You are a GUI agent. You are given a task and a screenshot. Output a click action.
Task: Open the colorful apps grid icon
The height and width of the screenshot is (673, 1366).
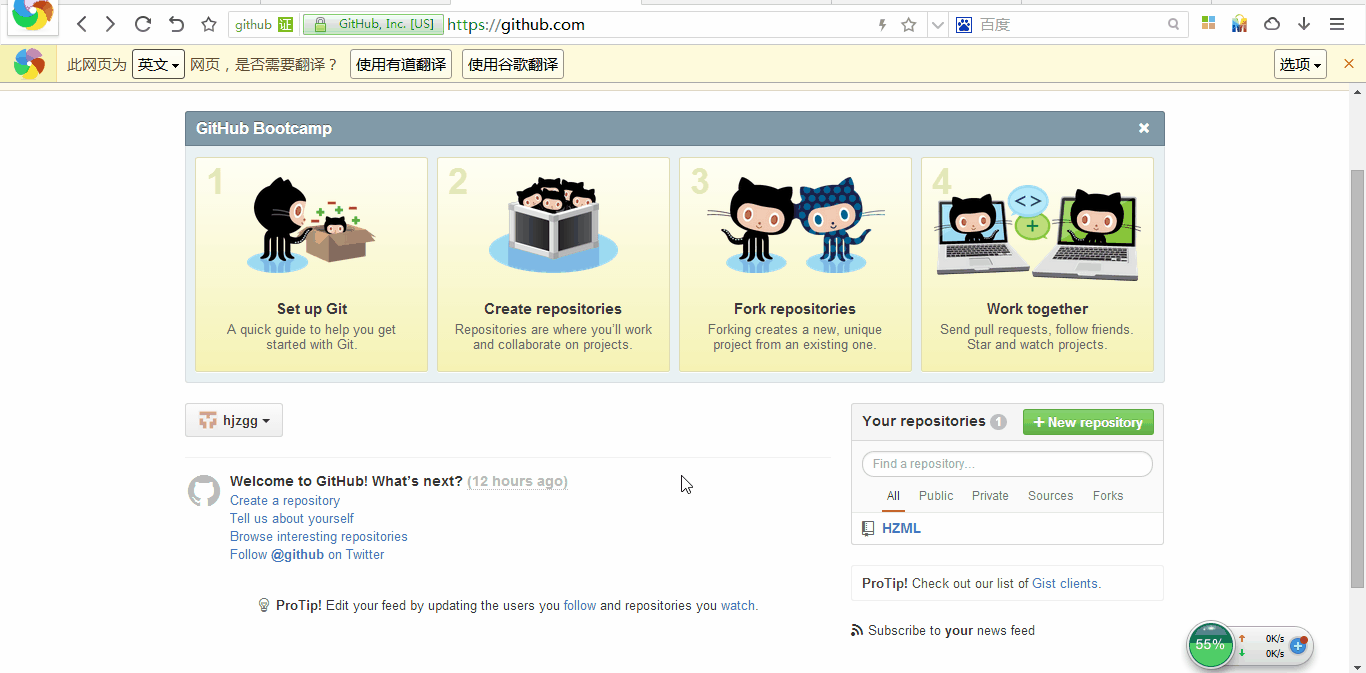1208,24
